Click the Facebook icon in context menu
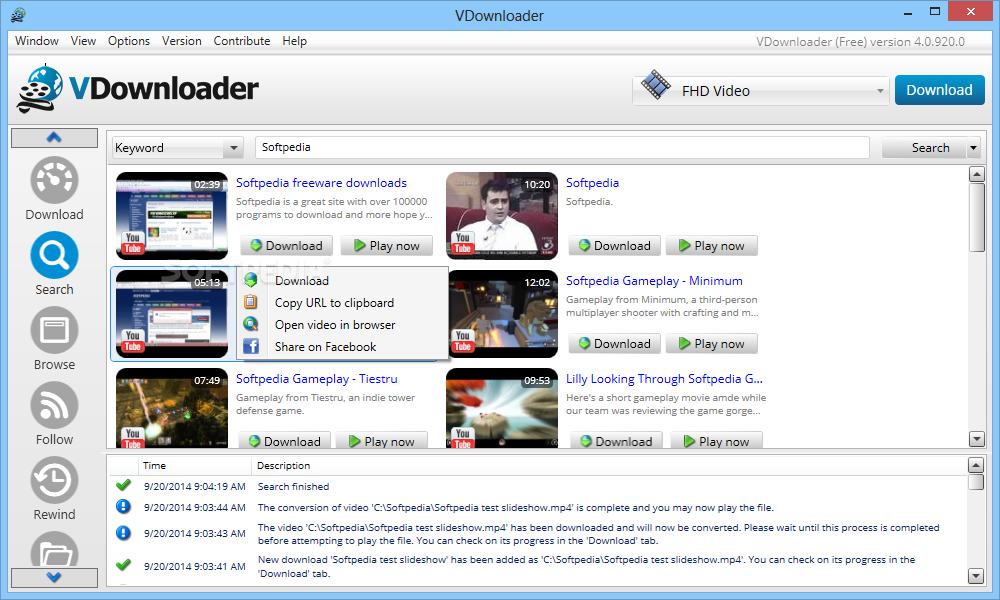Screen dimensions: 1000x600 (251, 346)
